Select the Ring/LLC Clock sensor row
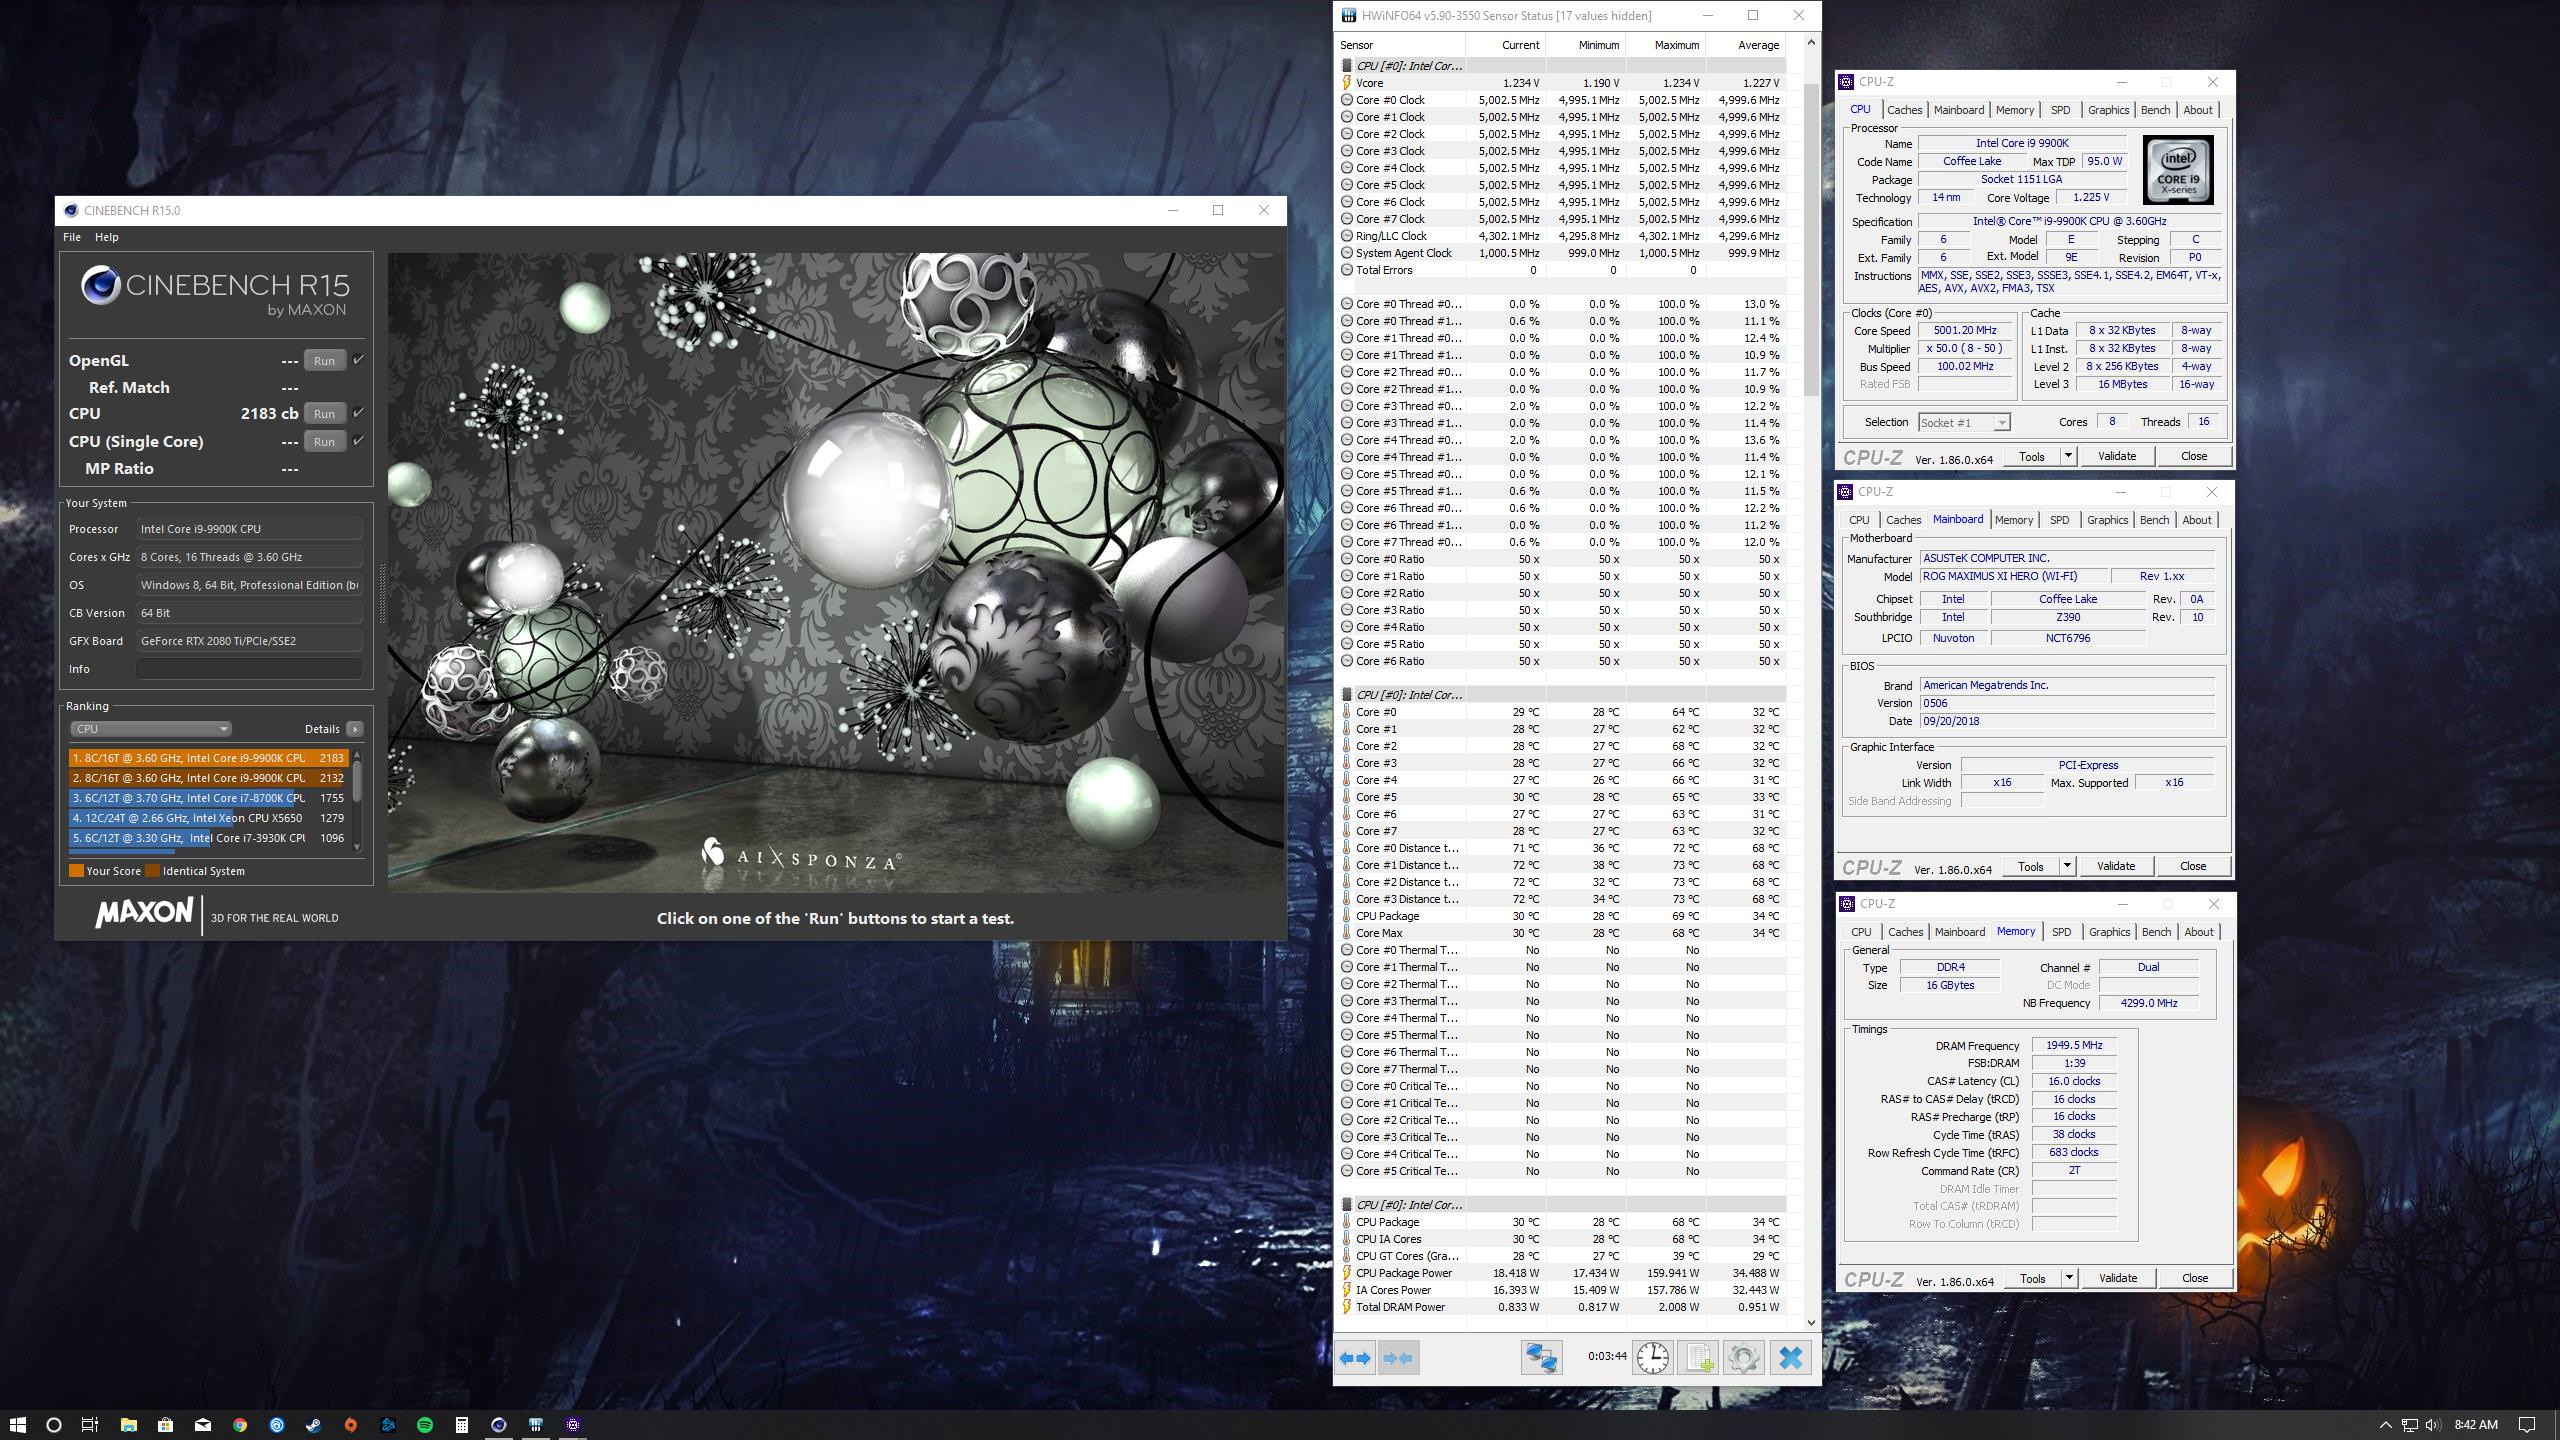 1561,236
